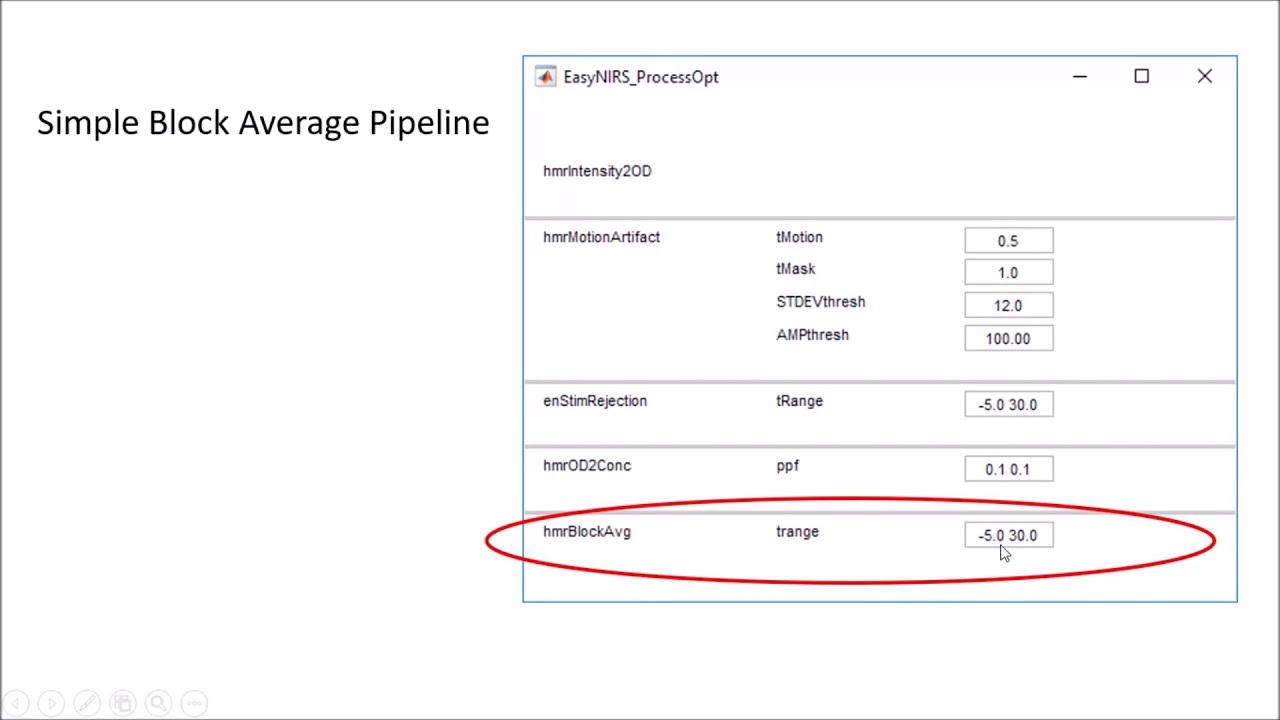
Task: Show all slides view icon
Action: pos(122,703)
